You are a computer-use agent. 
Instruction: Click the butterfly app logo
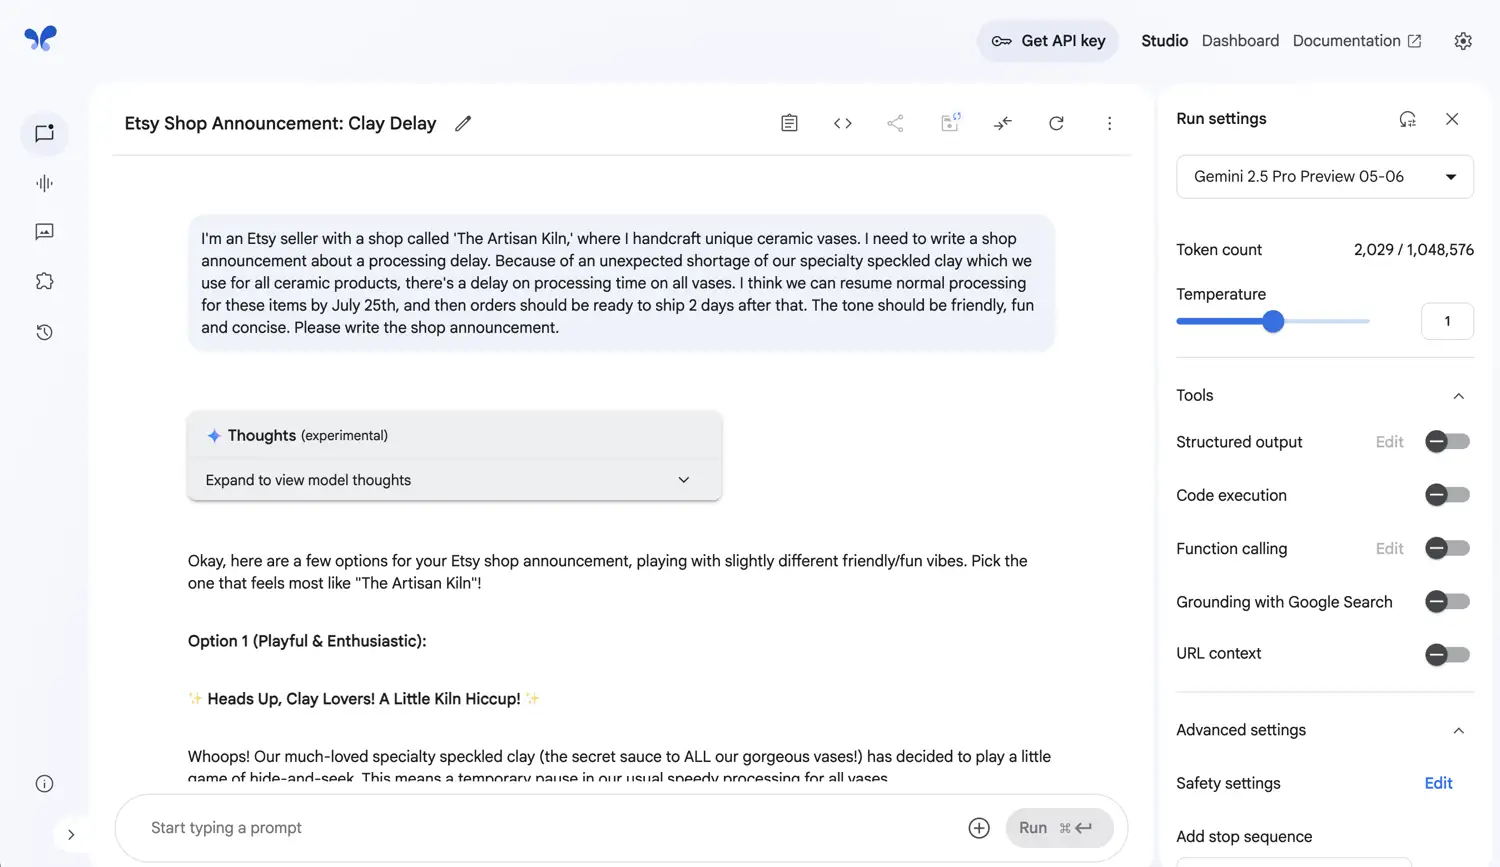pos(41,39)
